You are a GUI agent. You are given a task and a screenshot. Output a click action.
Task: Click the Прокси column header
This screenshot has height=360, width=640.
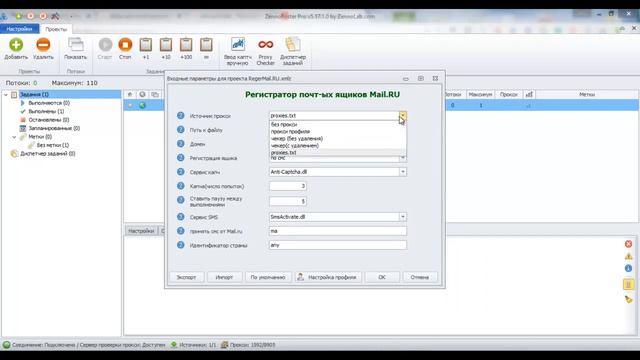click(x=509, y=94)
